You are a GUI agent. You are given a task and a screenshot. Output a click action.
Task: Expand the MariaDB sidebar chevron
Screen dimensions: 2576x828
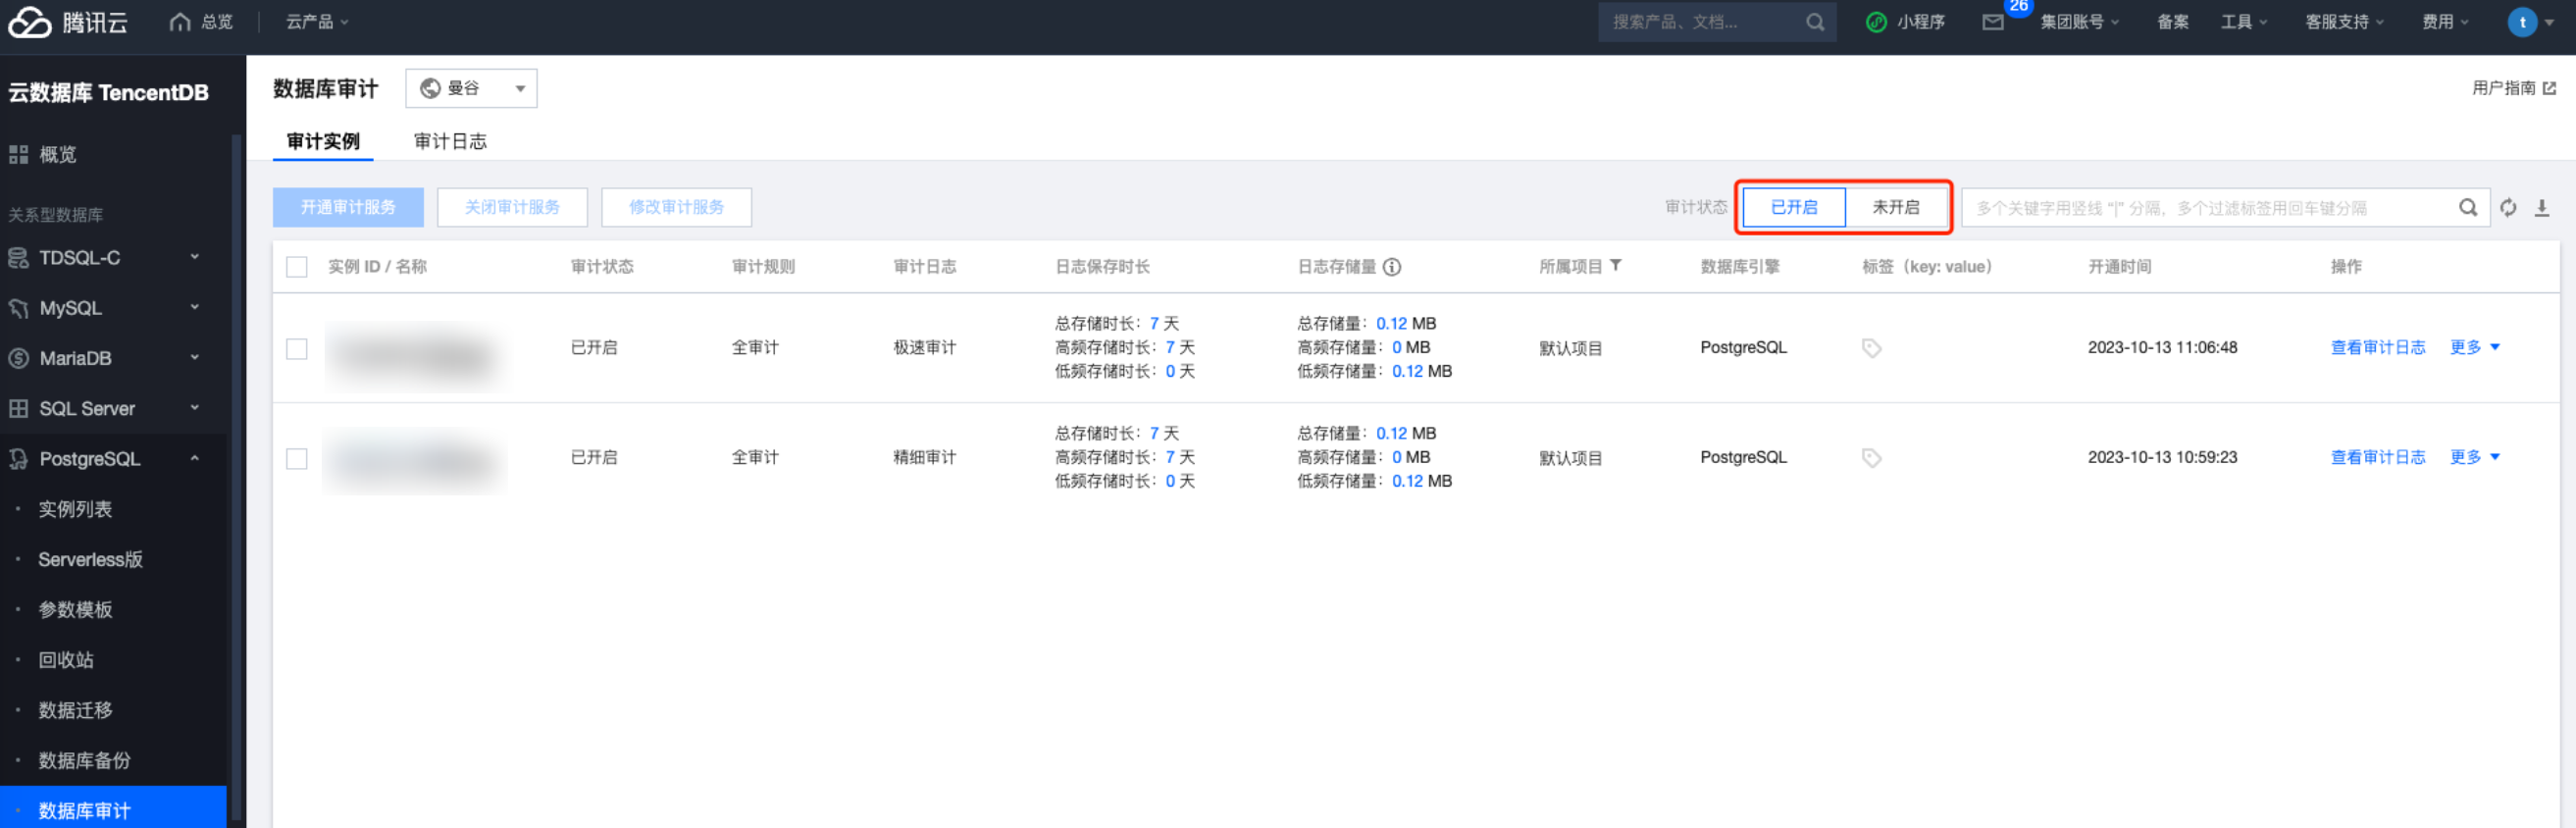pyautogui.click(x=194, y=357)
